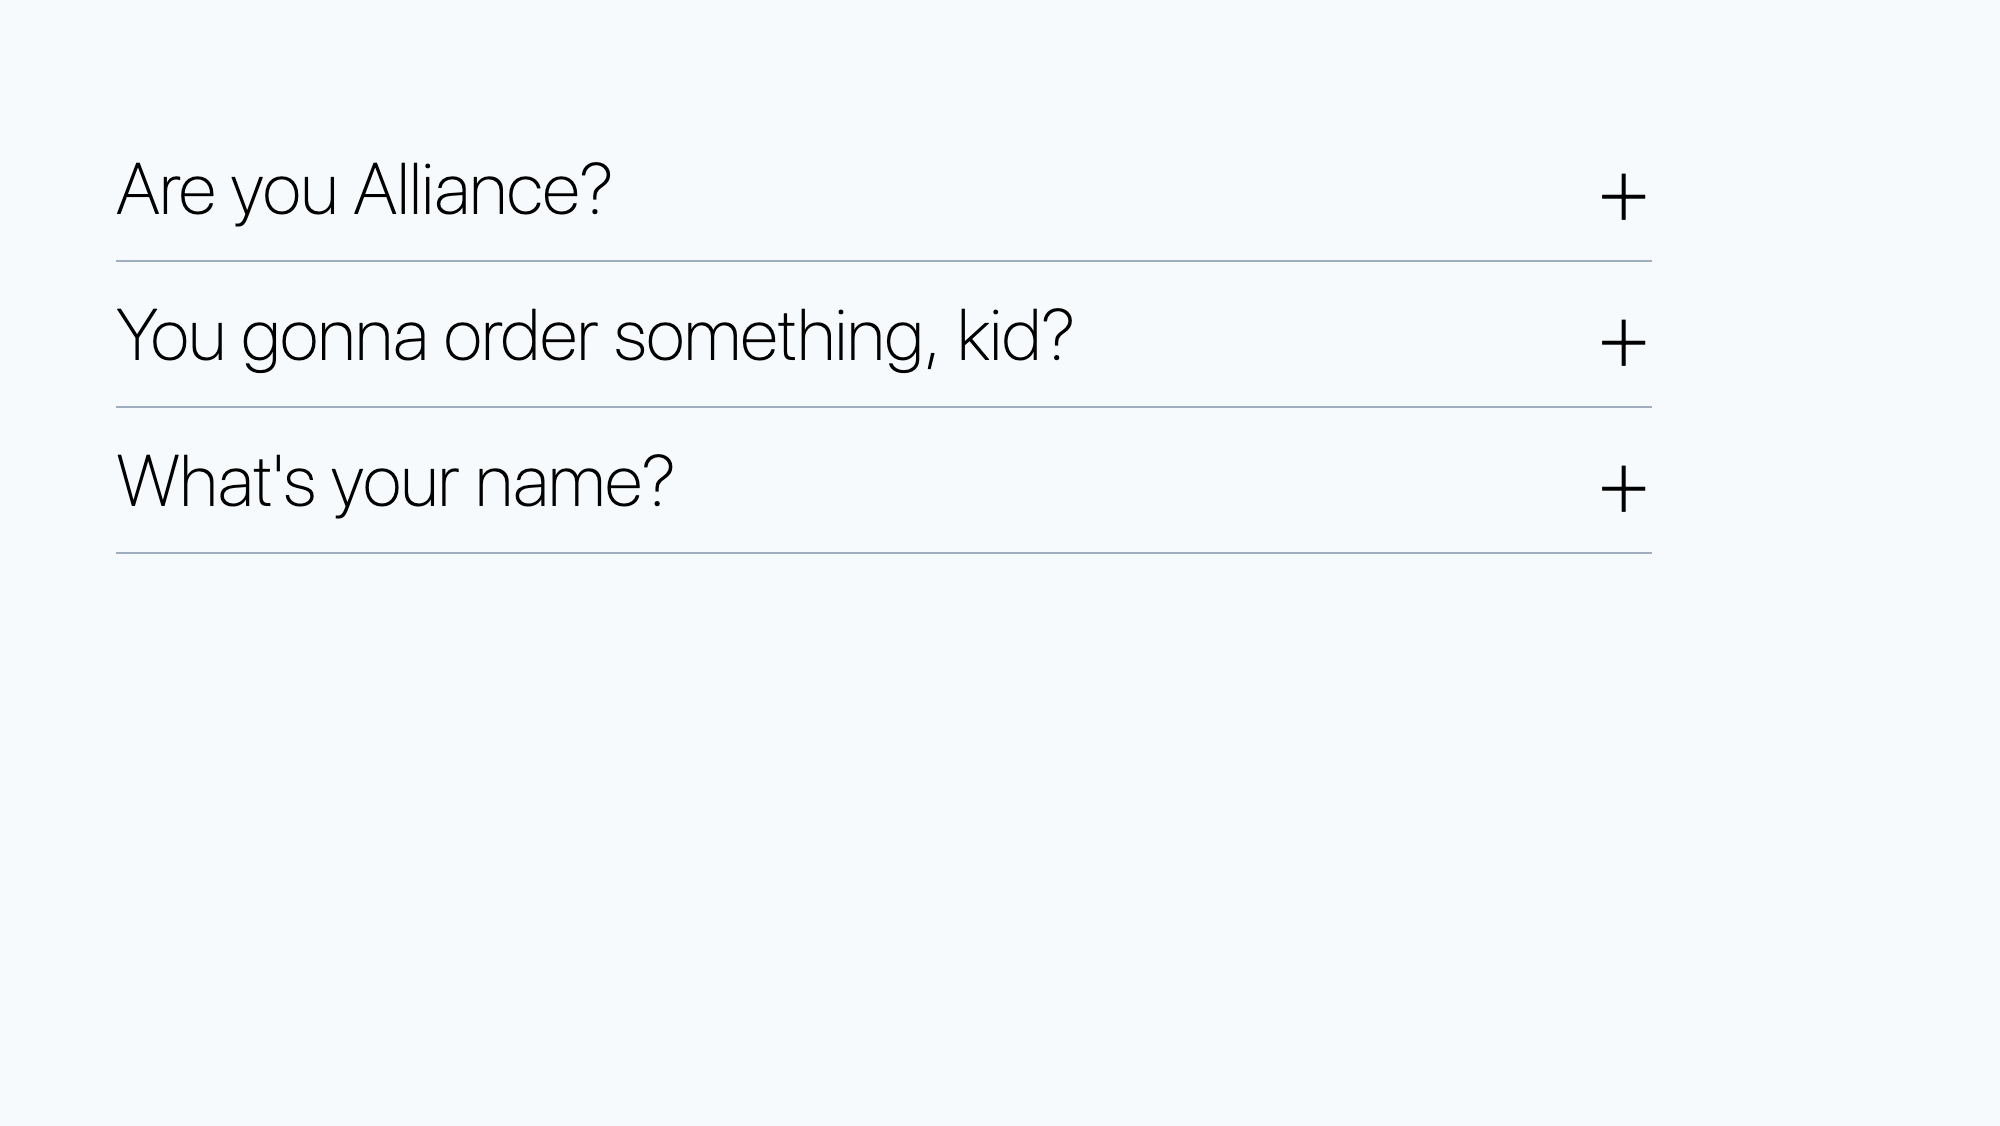This screenshot has height=1126, width=2000.
Task: Select the "Are you Alliance?" question text
Action: pos(363,190)
